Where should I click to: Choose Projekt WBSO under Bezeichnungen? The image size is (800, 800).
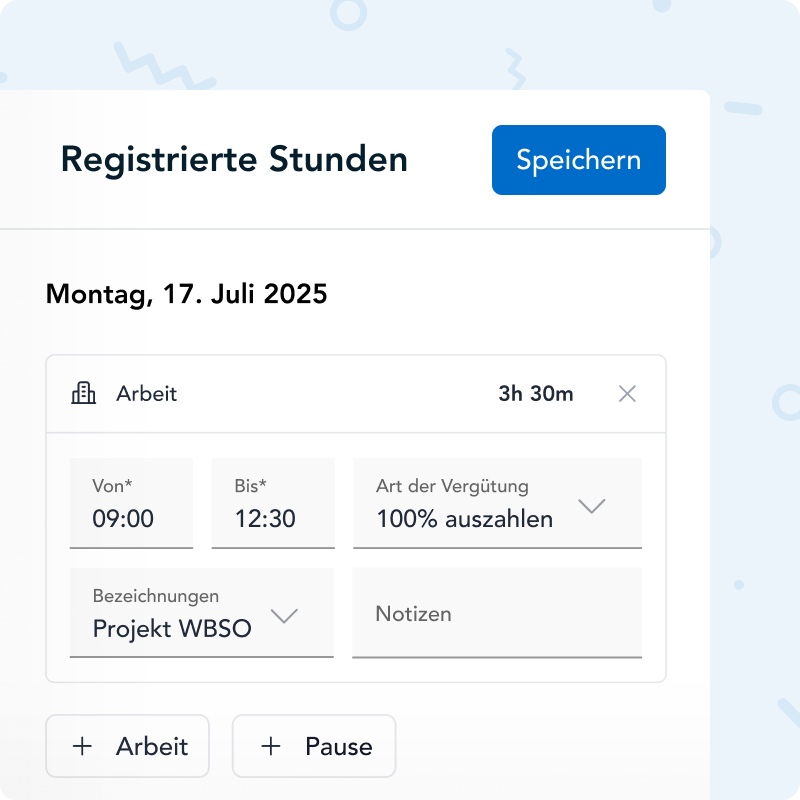pos(172,629)
